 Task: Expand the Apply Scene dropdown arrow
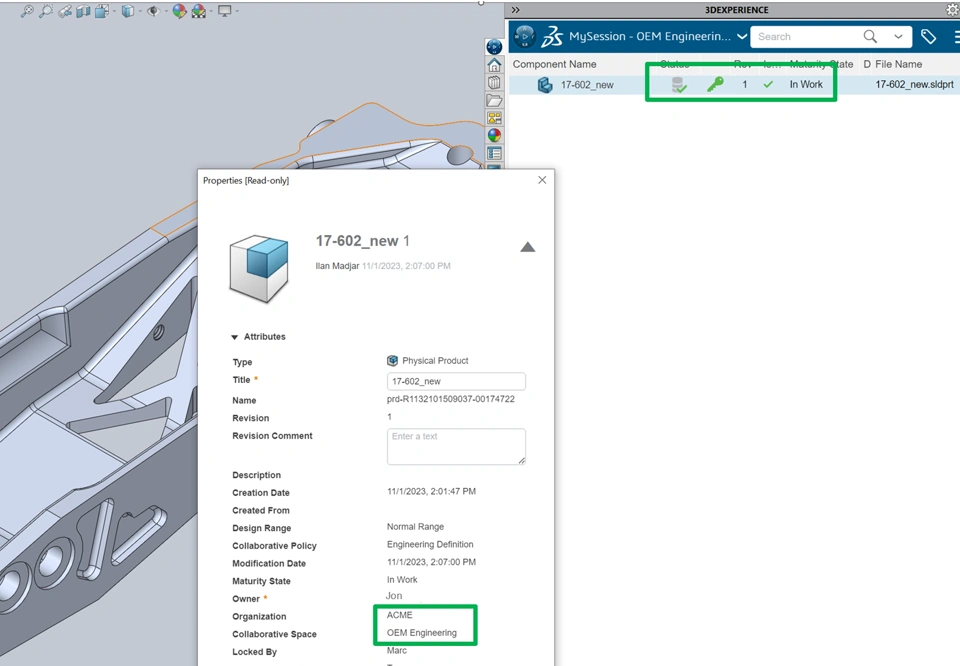point(210,11)
